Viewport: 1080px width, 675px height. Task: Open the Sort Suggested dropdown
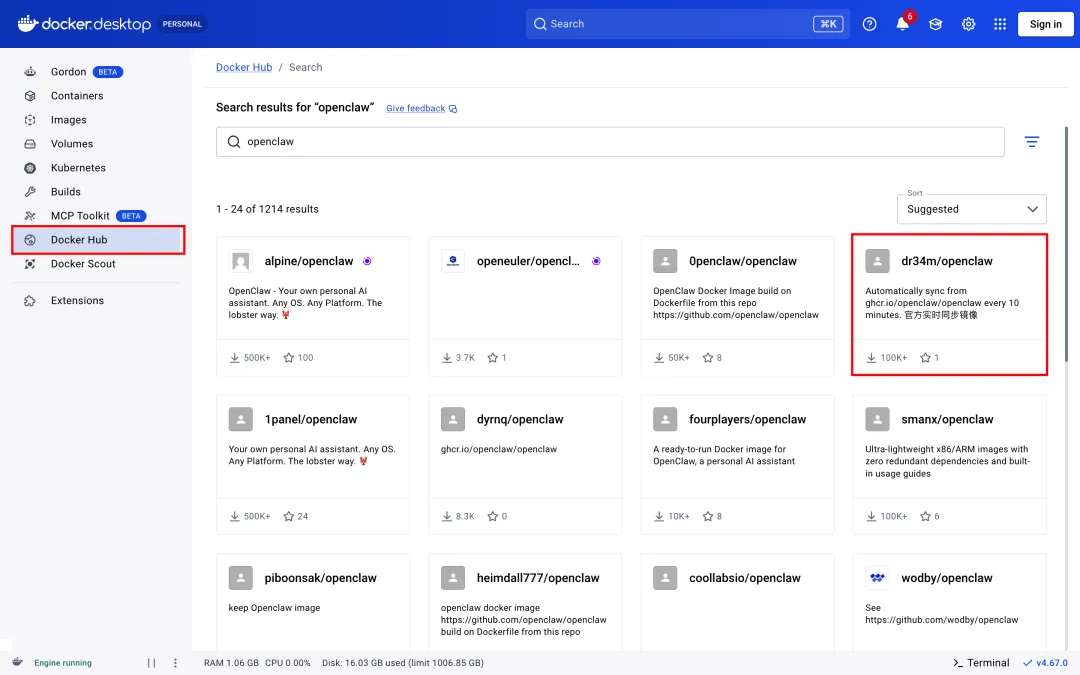(x=971, y=209)
